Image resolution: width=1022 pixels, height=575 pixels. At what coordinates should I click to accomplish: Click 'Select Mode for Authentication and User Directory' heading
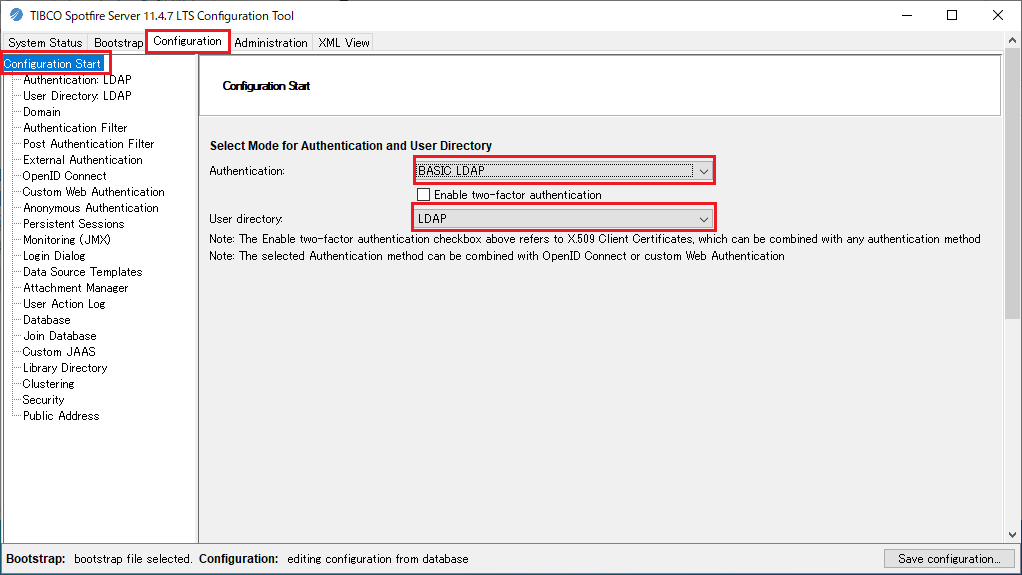point(351,146)
